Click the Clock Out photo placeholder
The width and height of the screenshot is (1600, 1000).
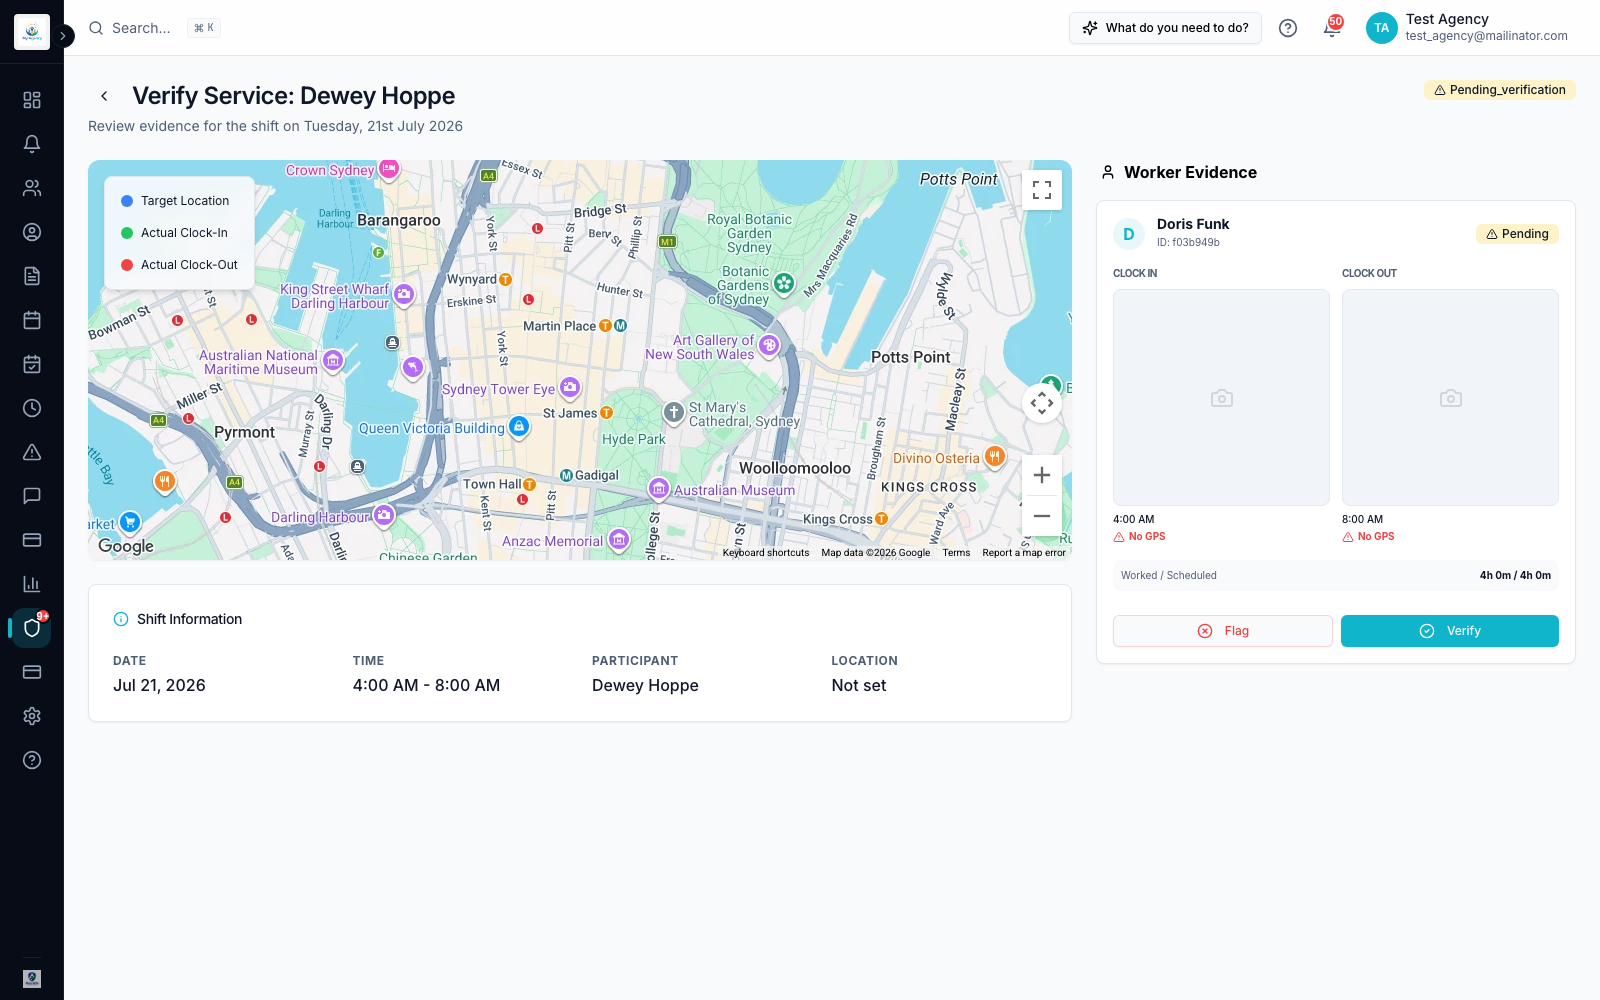pyautogui.click(x=1450, y=397)
